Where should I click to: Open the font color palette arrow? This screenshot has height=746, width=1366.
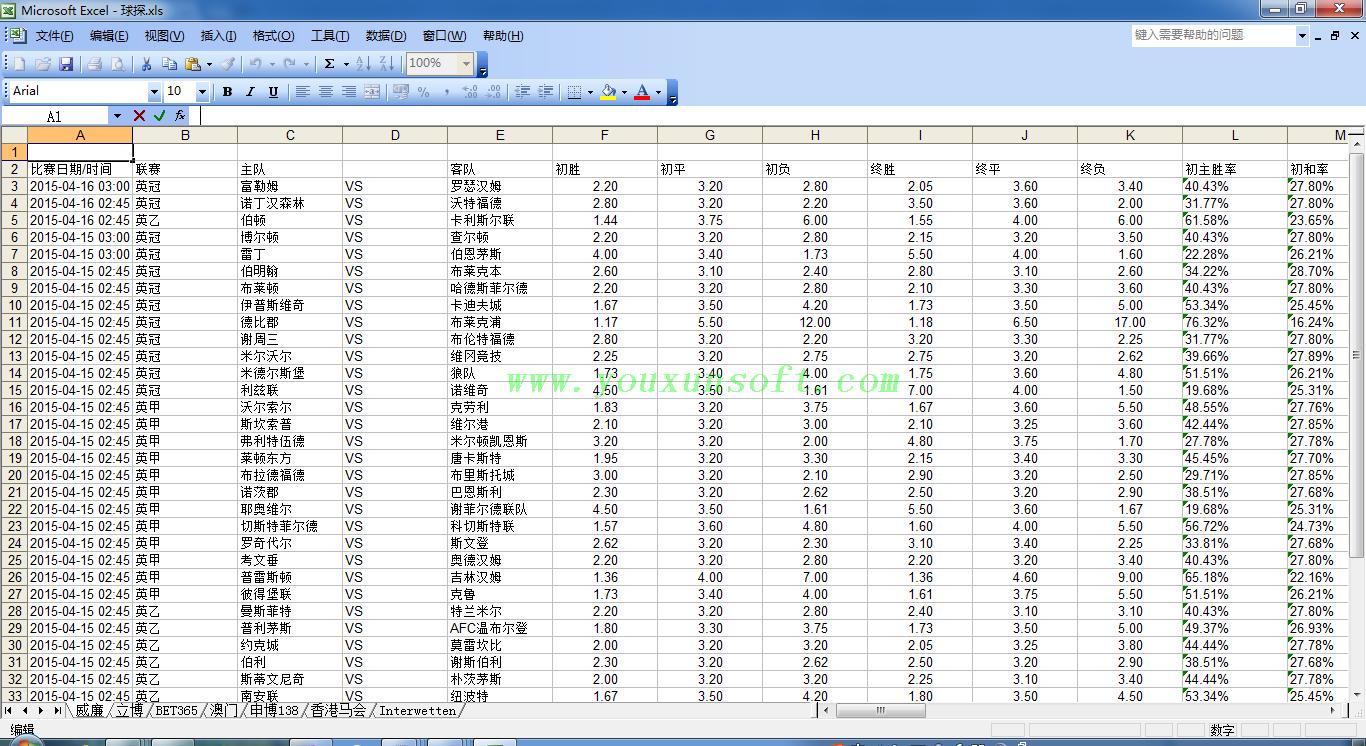658,92
